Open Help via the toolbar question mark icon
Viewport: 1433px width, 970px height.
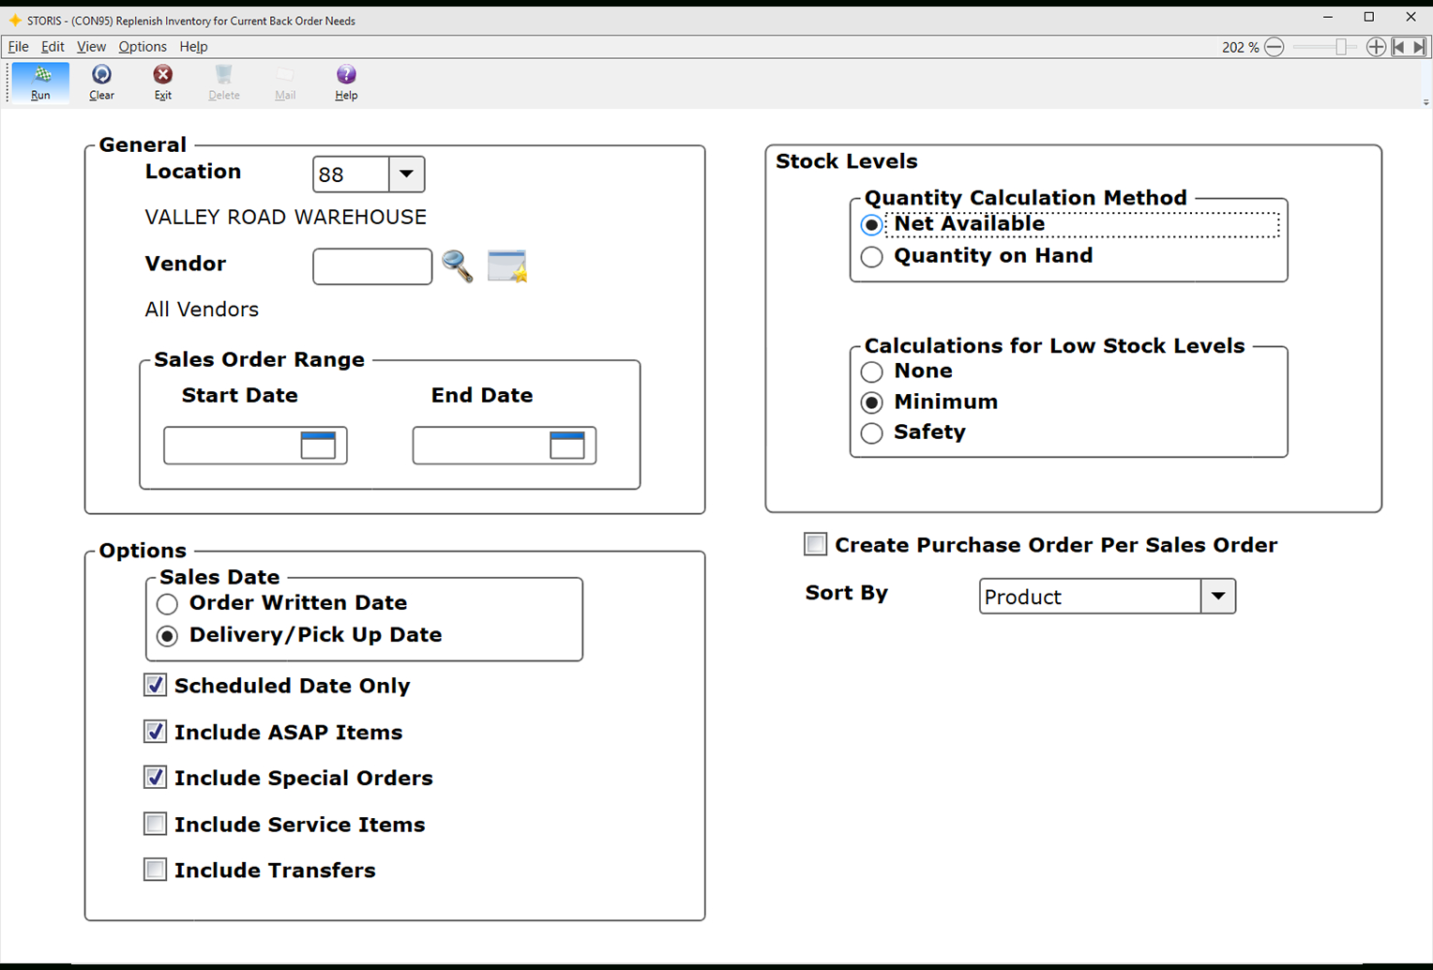click(345, 82)
